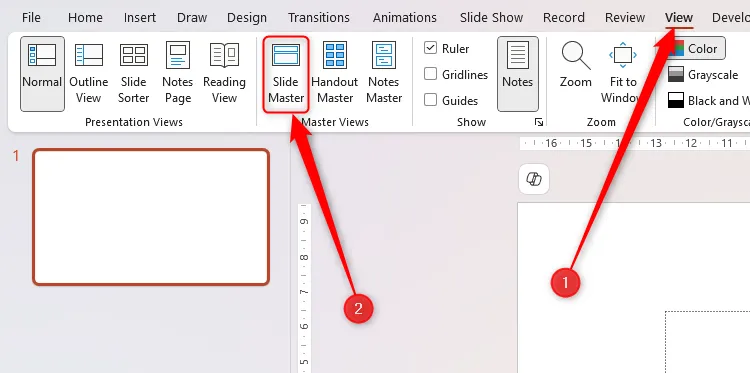Enable the Guides checkbox
This screenshot has width=750, height=373.
(x=430, y=100)
